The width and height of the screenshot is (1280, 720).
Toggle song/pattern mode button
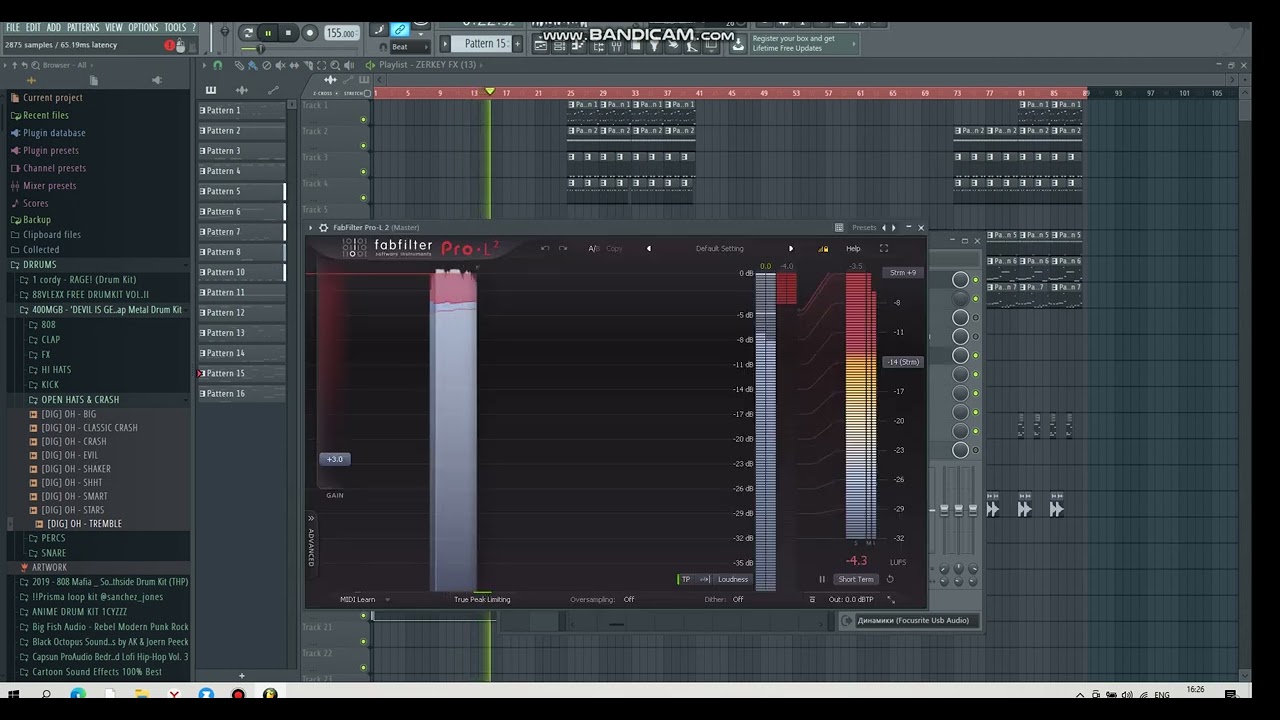click(248, 33)
